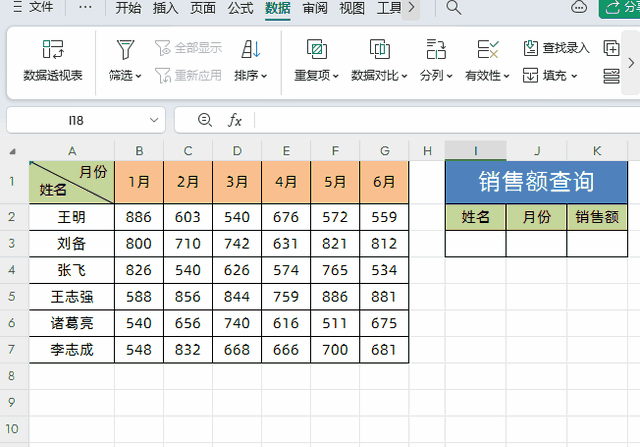This screenshot has height=447, width=640.
Task: Click the orange 1月 header cell
Action: [139, 182]
